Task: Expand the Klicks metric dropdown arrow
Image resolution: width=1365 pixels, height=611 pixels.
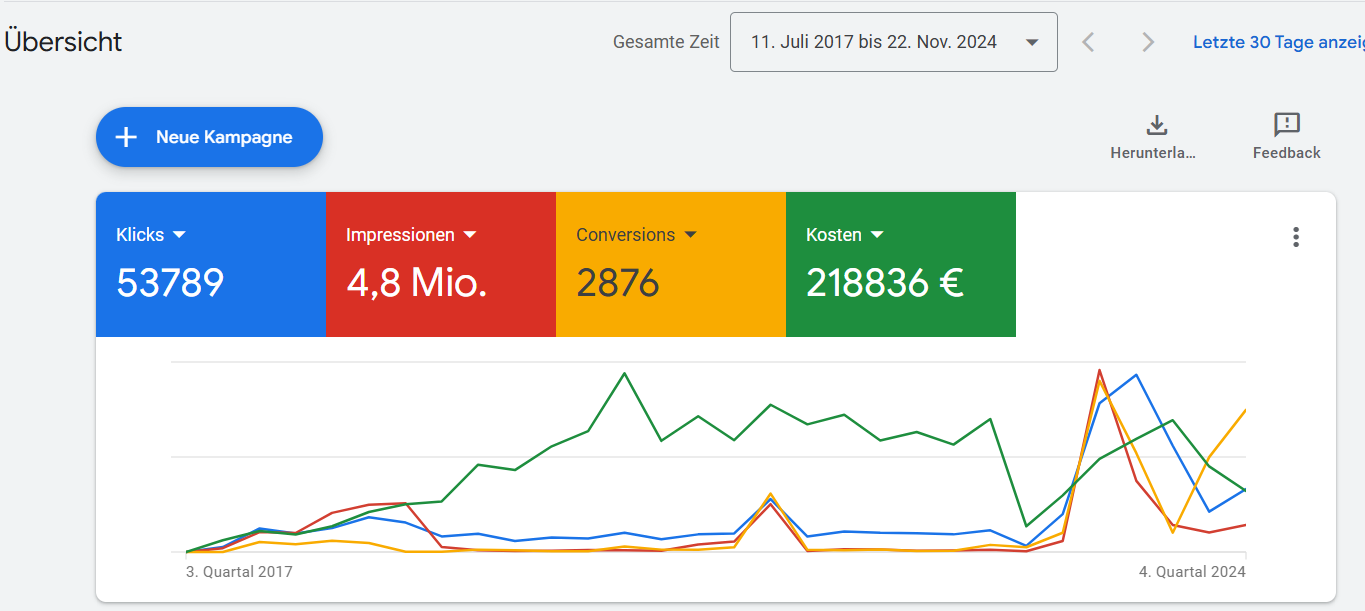Action: 180,235
